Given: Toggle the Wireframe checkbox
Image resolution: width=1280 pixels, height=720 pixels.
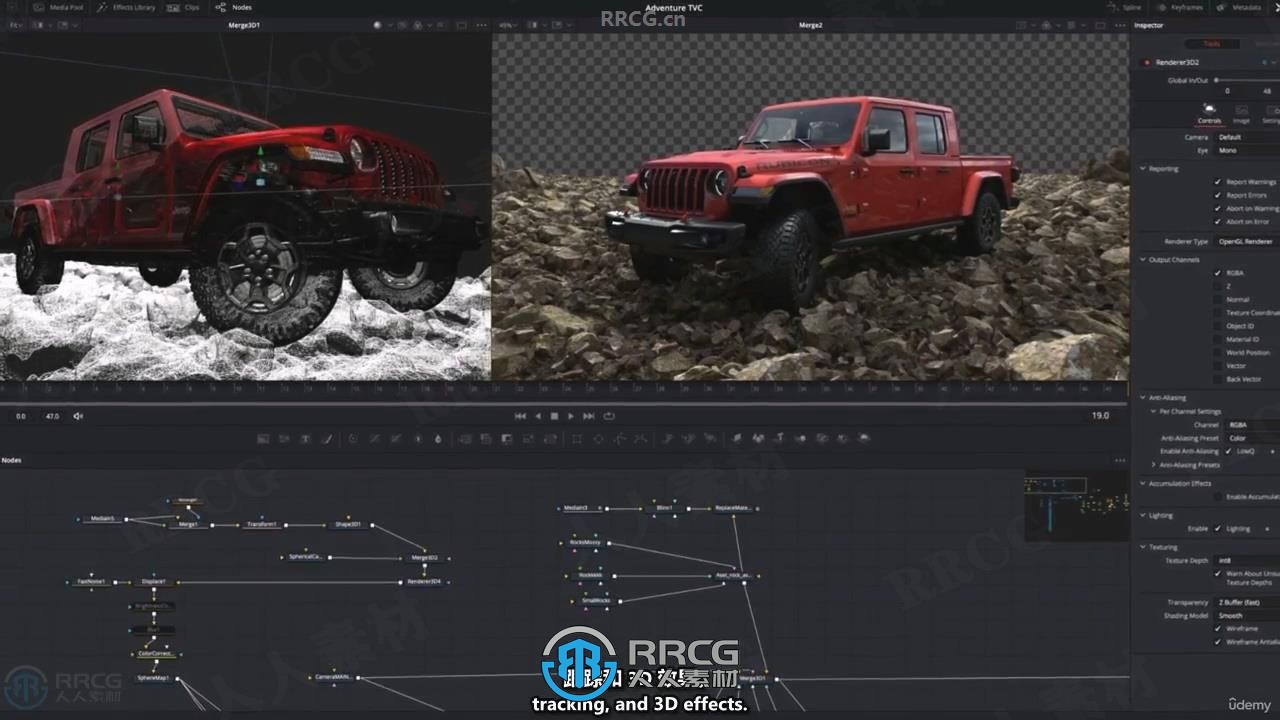Looking at the screenshot, I should tap(1217, 629).
